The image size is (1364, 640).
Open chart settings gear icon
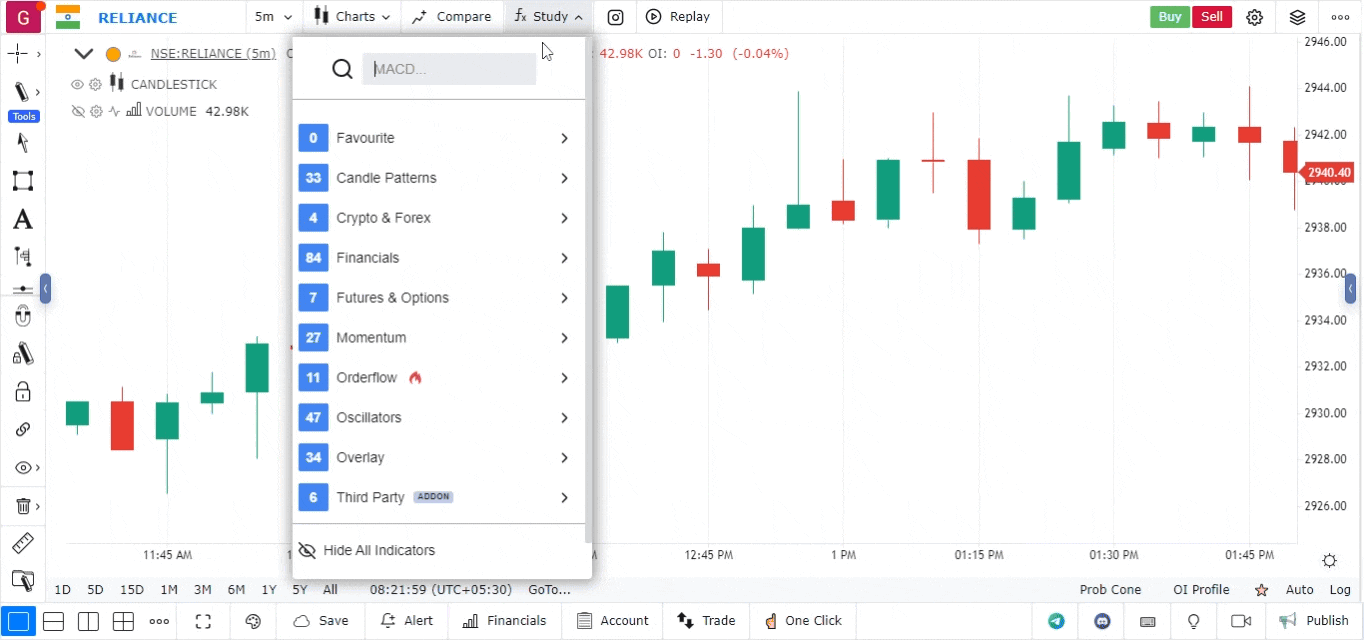point(1254,17)
